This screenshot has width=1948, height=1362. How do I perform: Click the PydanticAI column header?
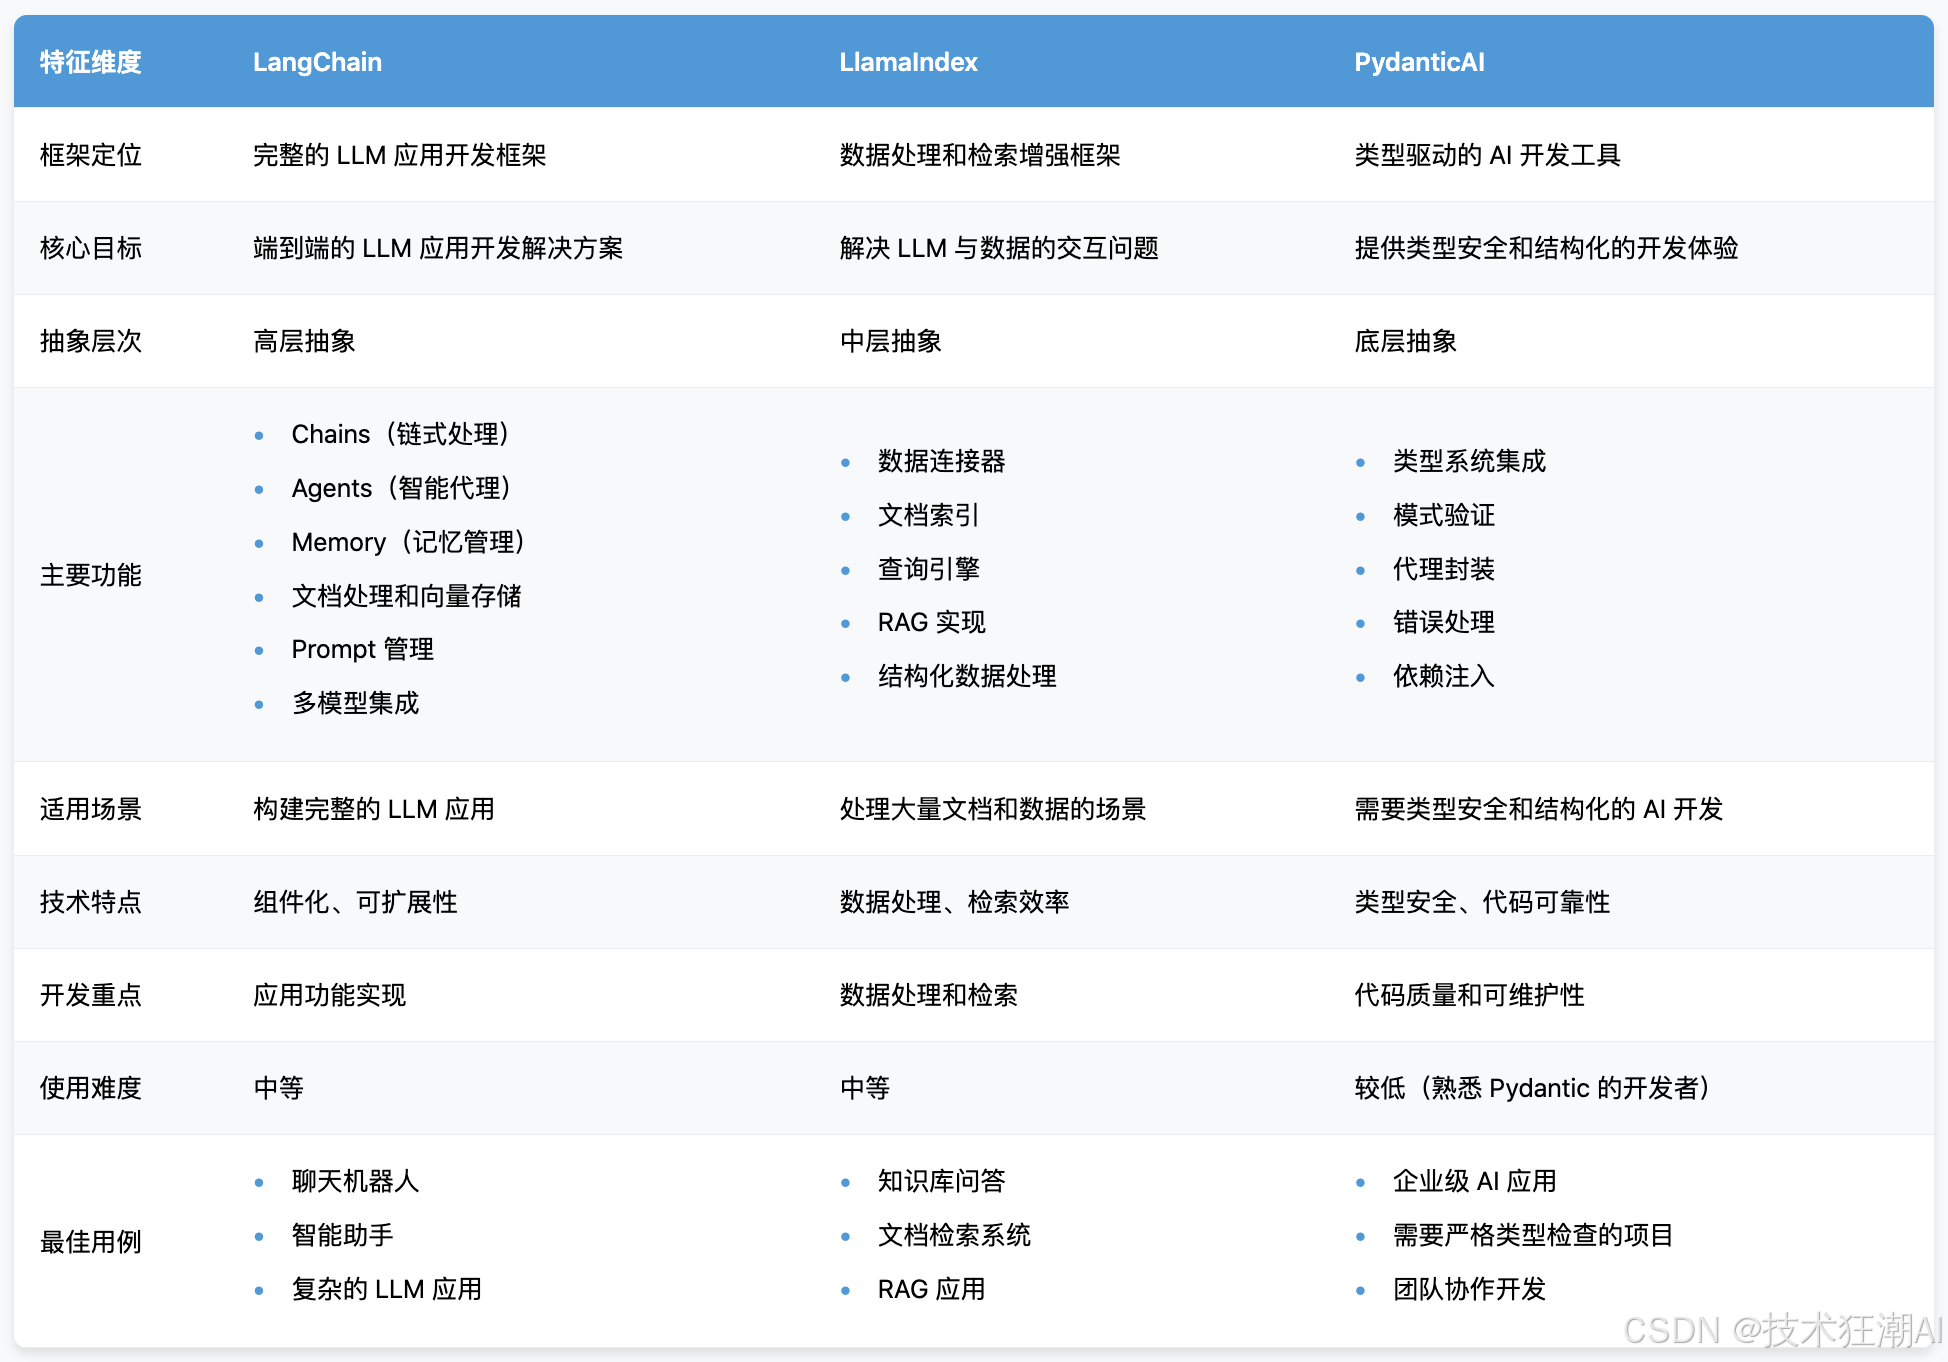[x=1418, y=62]
